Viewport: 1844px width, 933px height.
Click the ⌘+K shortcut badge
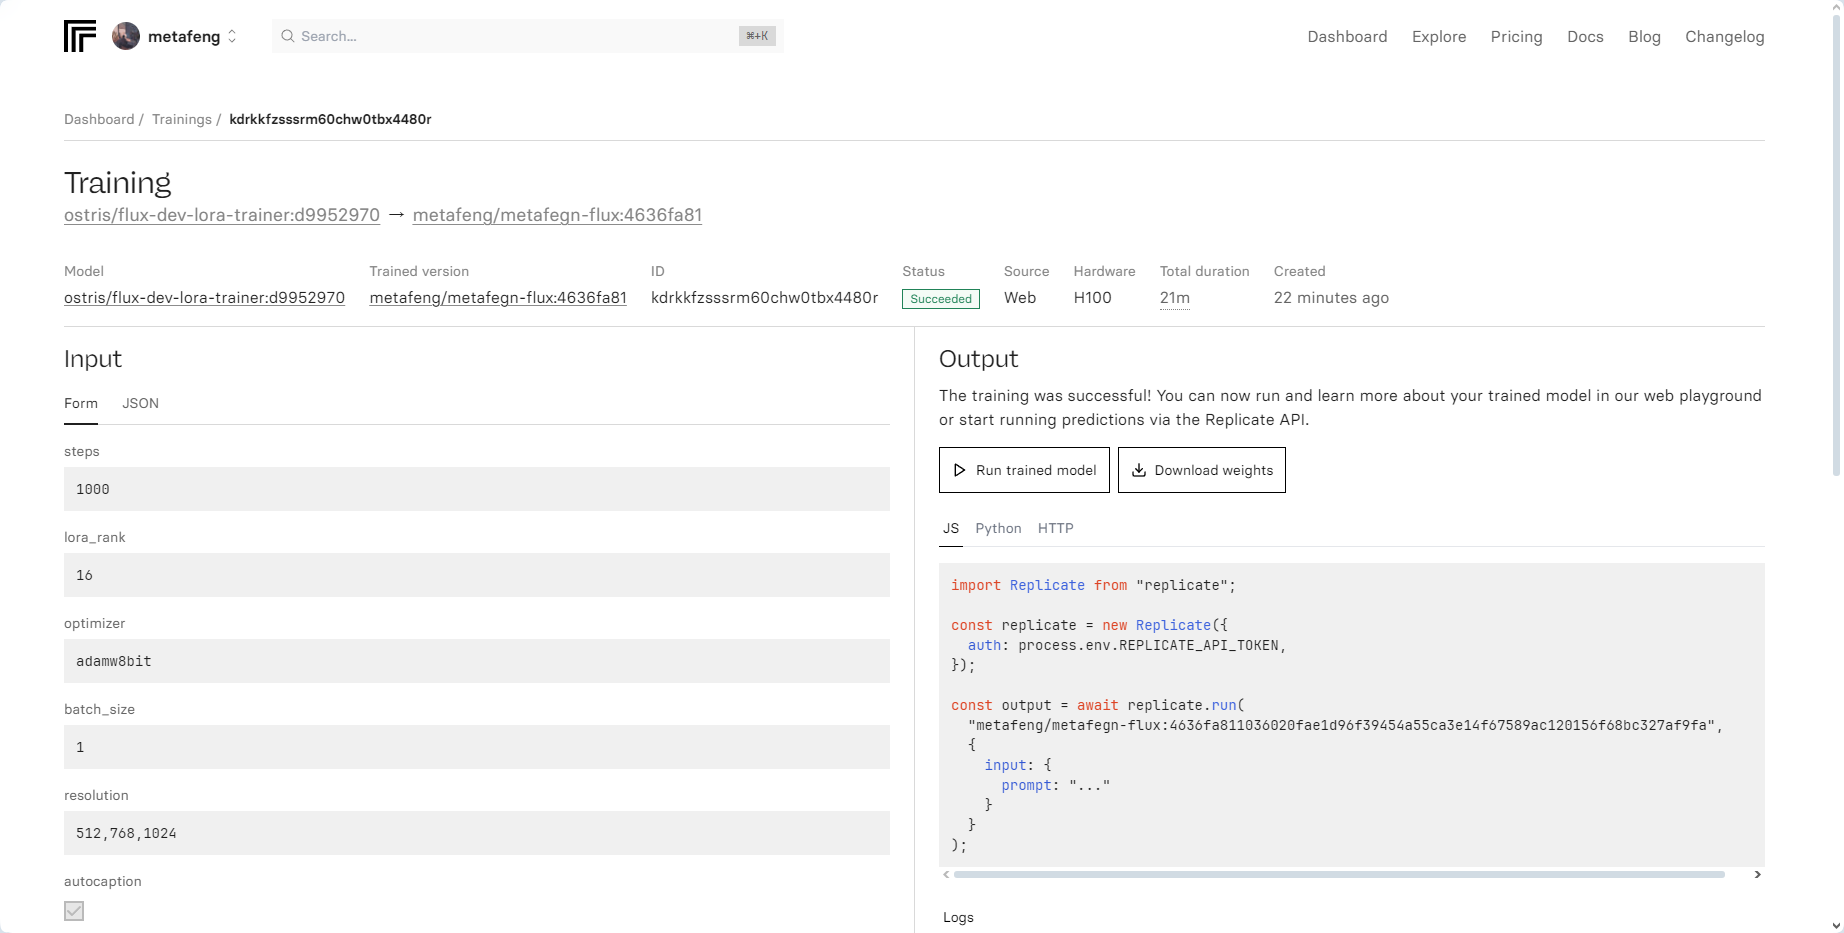coord(757,36)
